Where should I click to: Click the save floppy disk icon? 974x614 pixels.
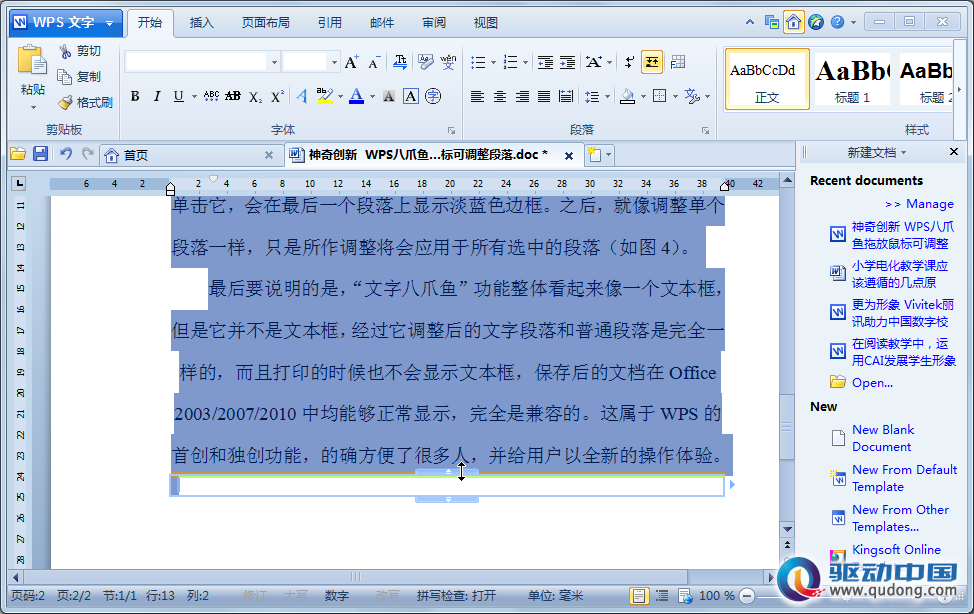tap(40, 154)
